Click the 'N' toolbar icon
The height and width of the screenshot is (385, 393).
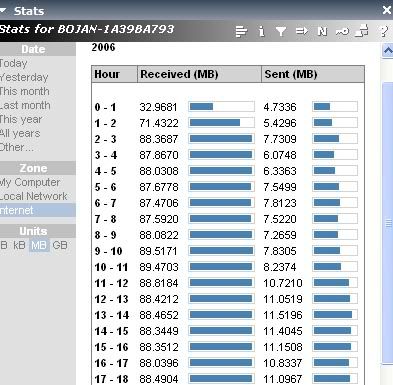tap(322, 31)
